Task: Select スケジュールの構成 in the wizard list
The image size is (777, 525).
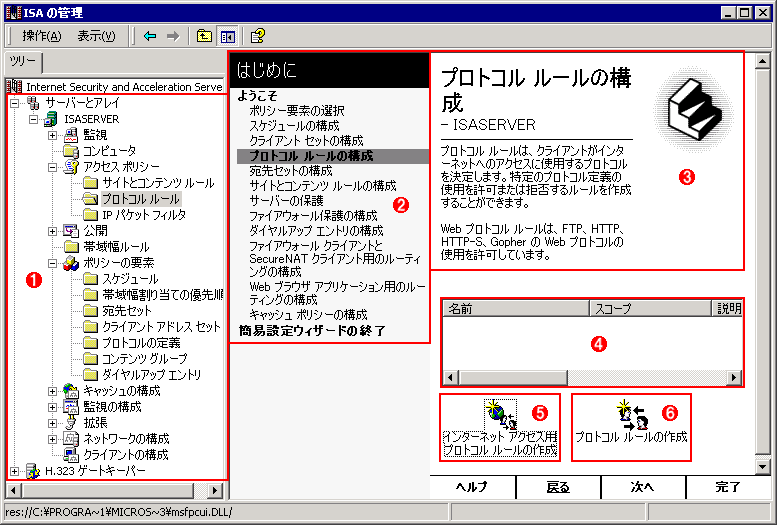Action: pos(294,125)
